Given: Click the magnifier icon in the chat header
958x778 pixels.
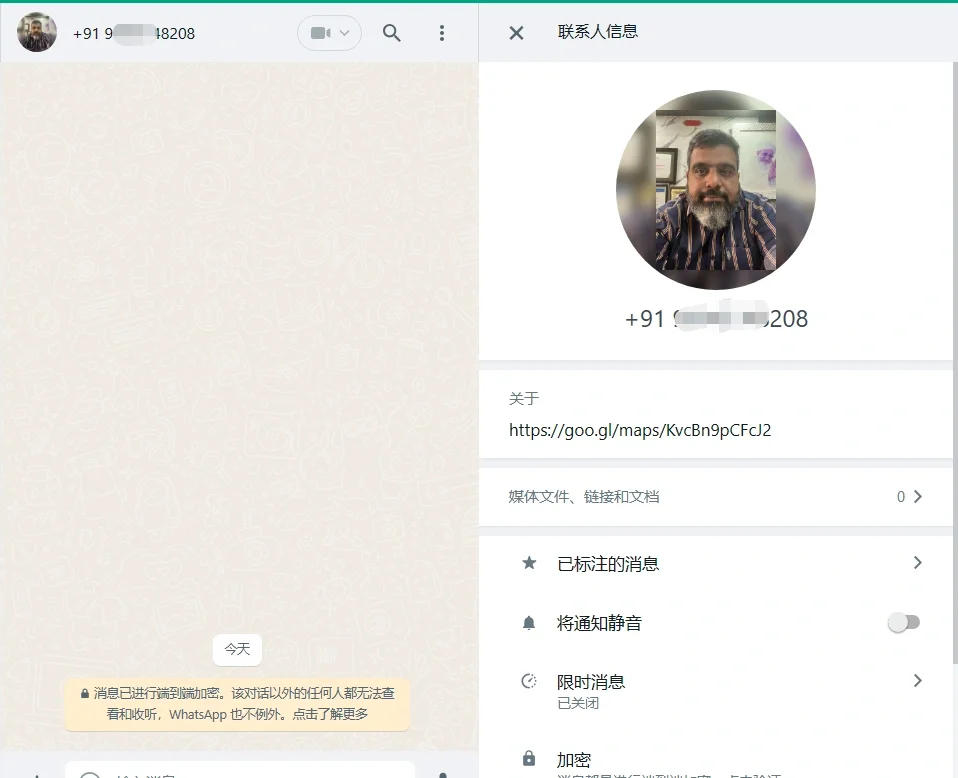Looking at the screenshot, I should [x=391, y=32].
